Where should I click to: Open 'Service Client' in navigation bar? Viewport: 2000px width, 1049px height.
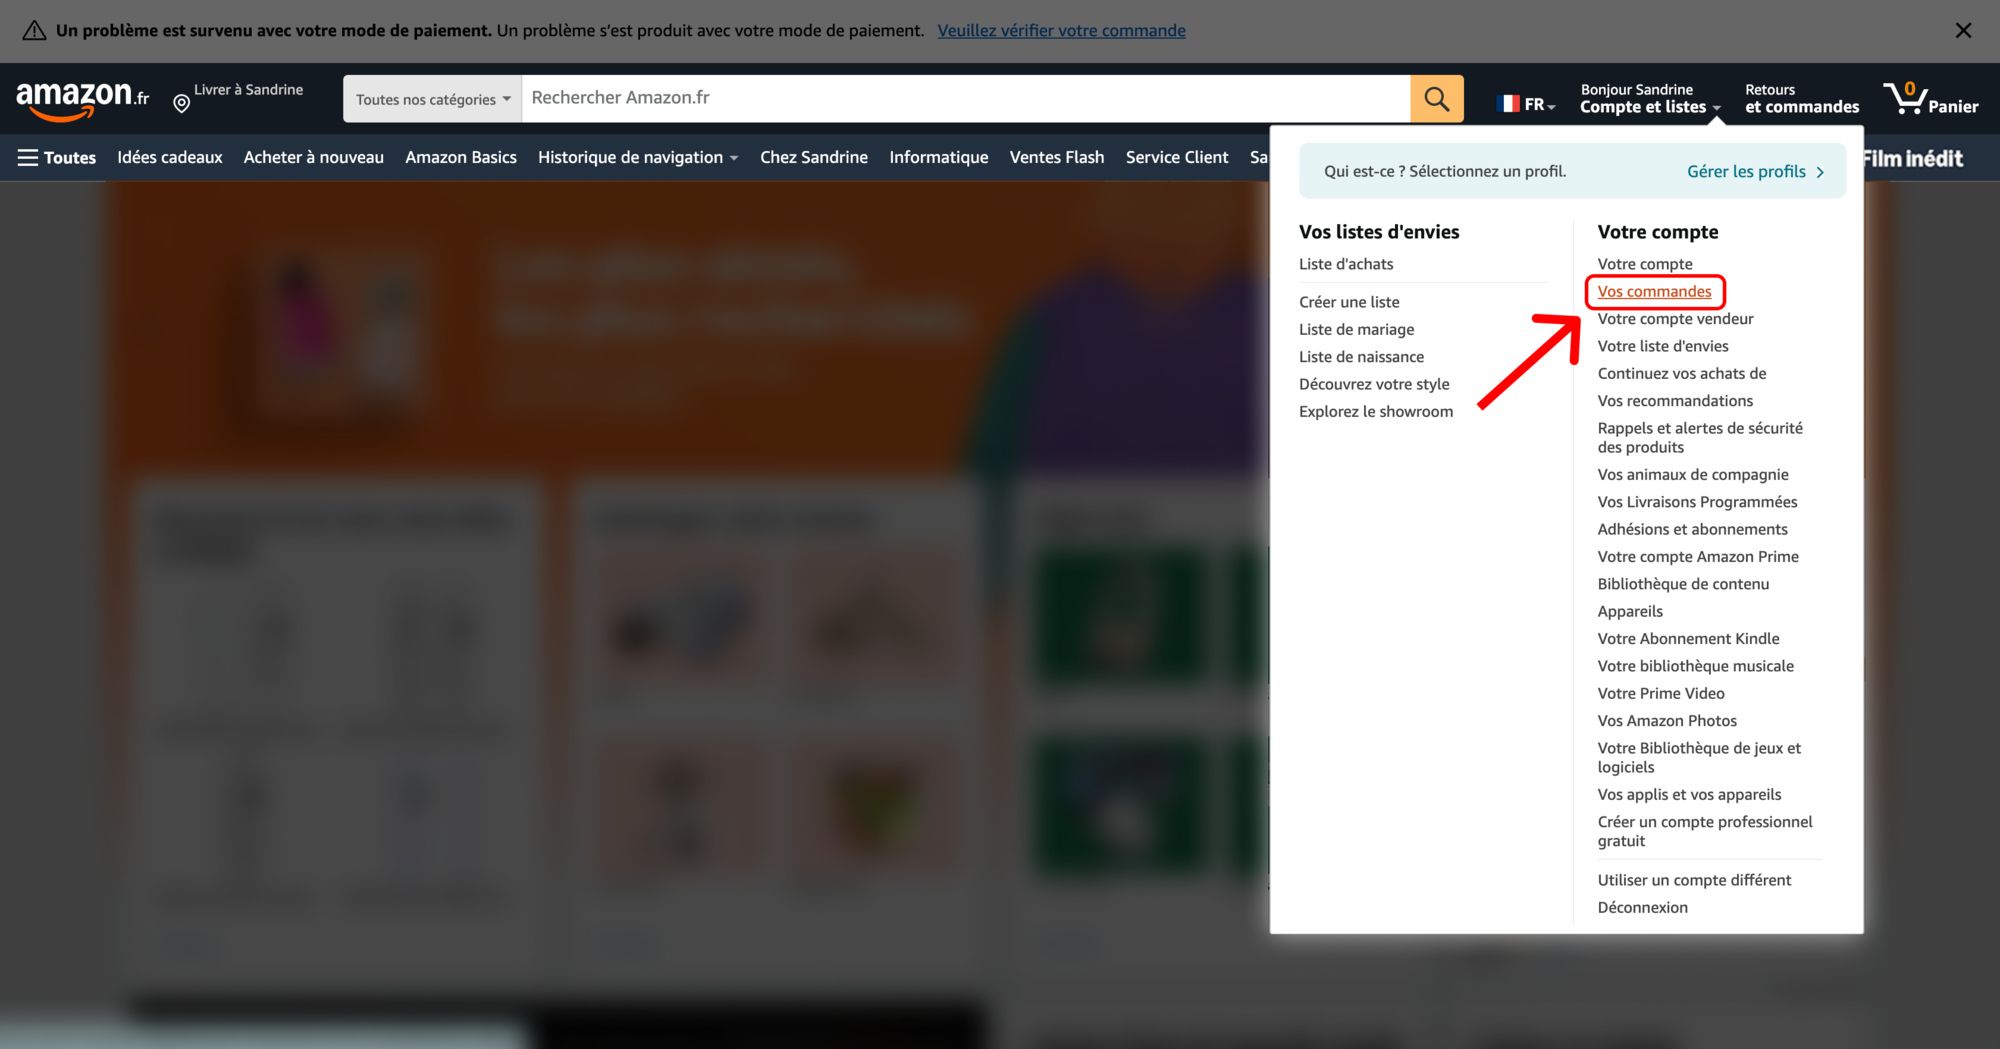click(1177, 158)
